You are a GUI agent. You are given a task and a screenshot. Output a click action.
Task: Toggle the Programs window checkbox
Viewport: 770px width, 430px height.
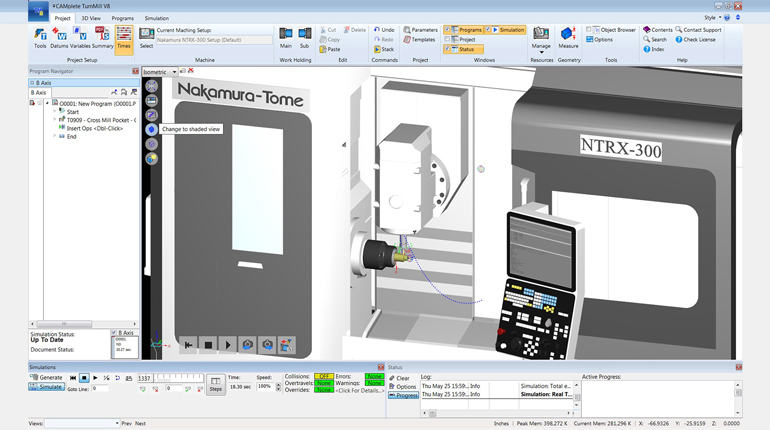(447, 30)
